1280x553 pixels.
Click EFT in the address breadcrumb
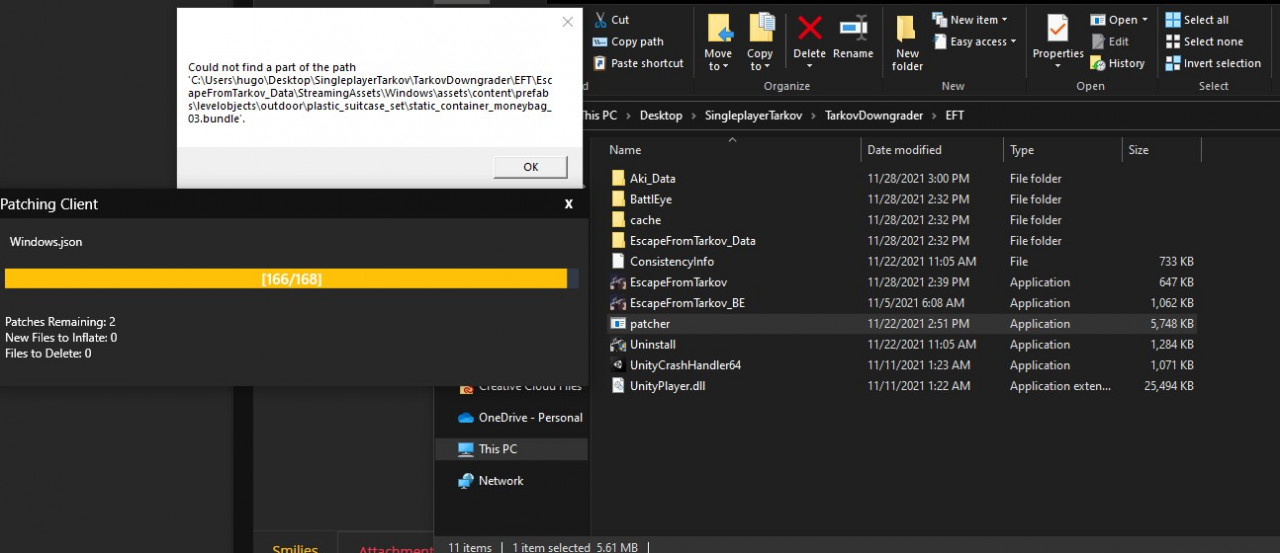[x=955, y=115]
